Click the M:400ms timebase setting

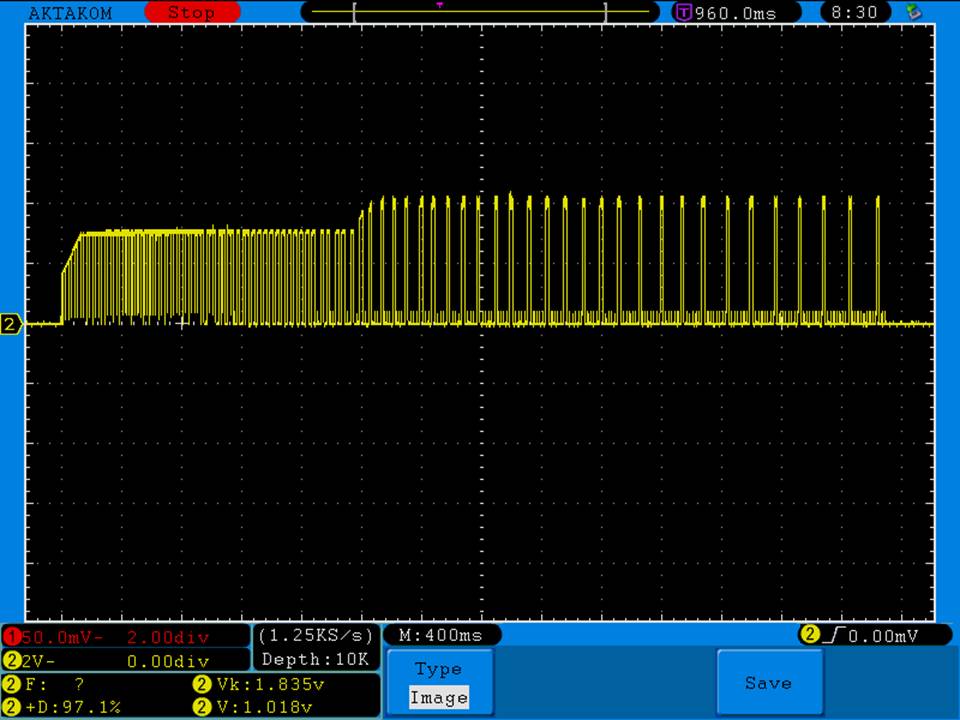click(x=440, y=635)
